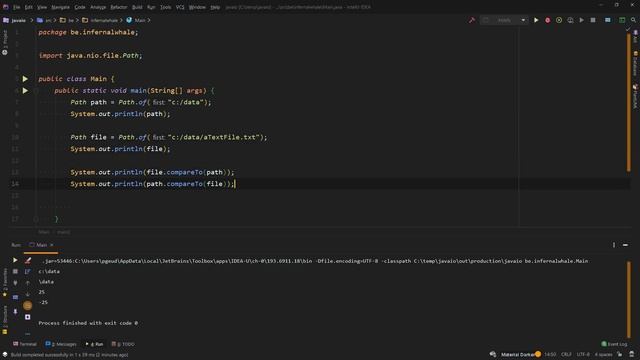This screenshot has width=640, height=360.
Task: Open Run panel options with the vertical dots icon
Action: 614,245
